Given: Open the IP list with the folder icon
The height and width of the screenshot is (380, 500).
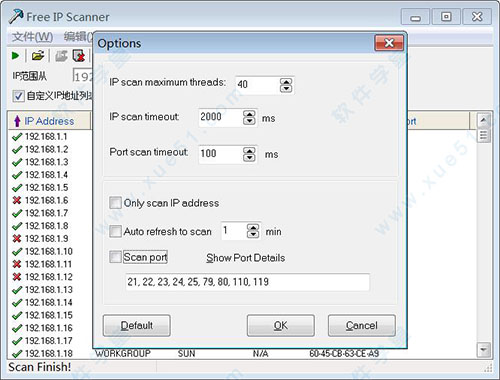Looking at the screenshot, I should 38,56.
